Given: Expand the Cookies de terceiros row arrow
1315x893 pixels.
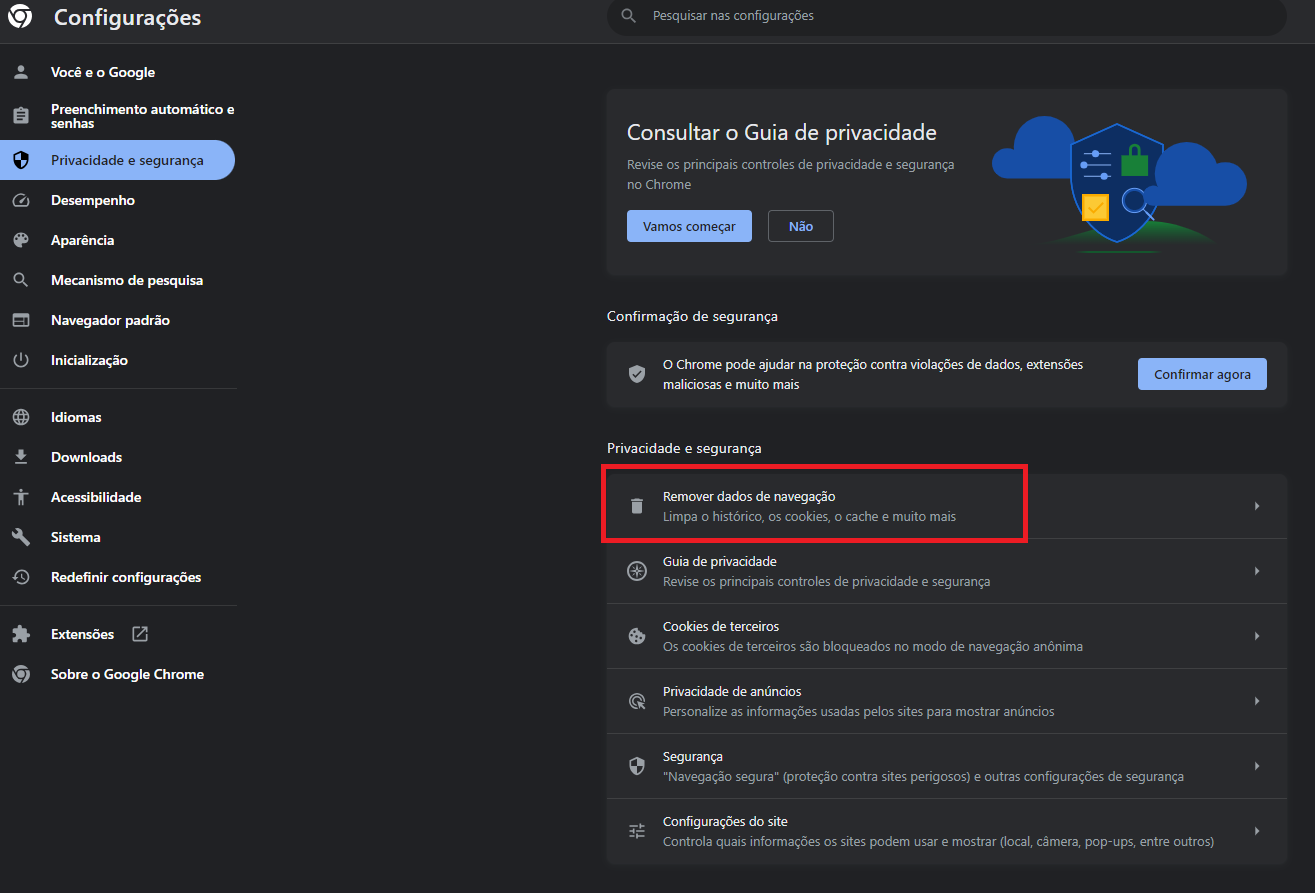Looking at the screenshot, I should point(1257,636).
